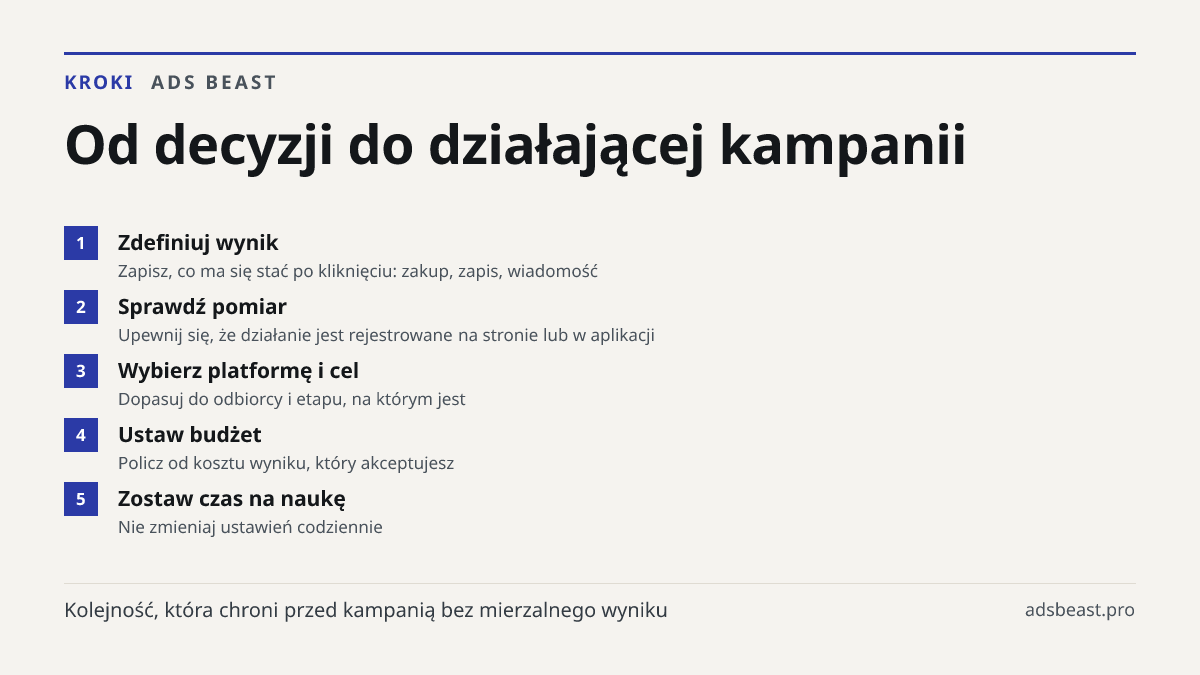Image resolution: width=1200 pixels, height=675 pixels.
Task: Select the 'Zdefiniuj wynik' step title
Action: pos(198,243)
